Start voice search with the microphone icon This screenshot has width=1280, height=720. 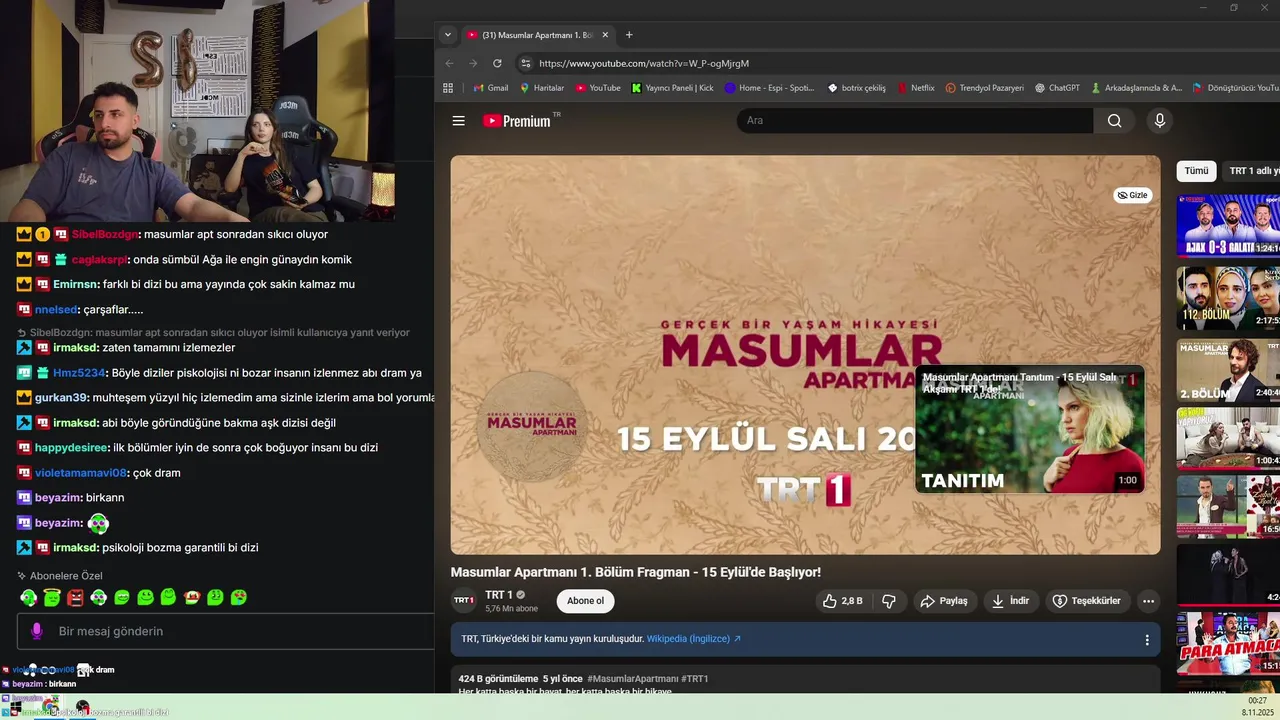coord(1159,121)
